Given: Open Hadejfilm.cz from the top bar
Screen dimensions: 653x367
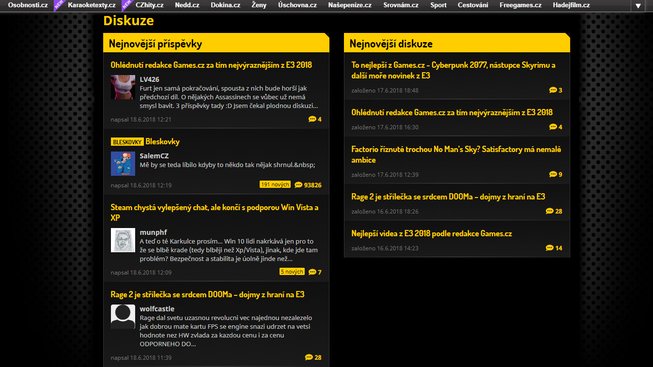Looking at the screenshot, I should pos(571,5).
